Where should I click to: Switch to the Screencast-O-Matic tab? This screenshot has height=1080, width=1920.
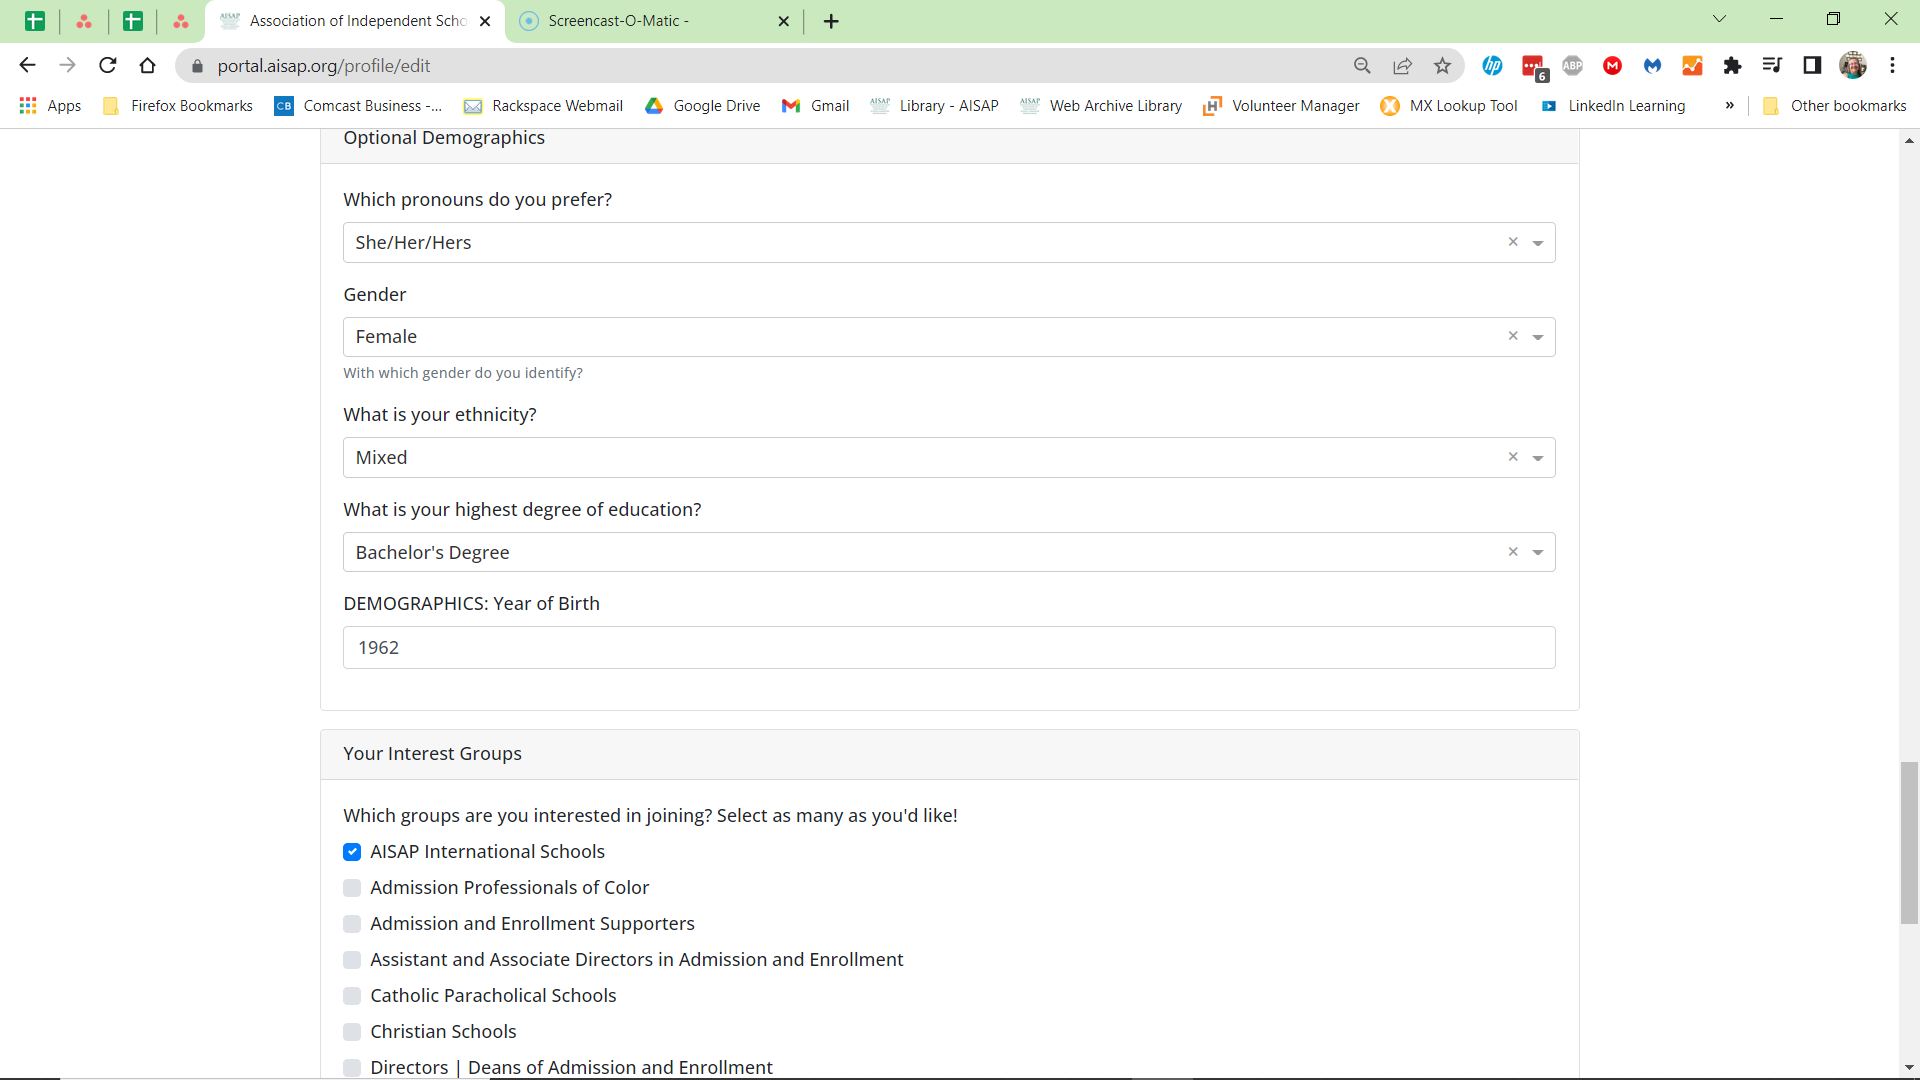click(x=640, y=21)
